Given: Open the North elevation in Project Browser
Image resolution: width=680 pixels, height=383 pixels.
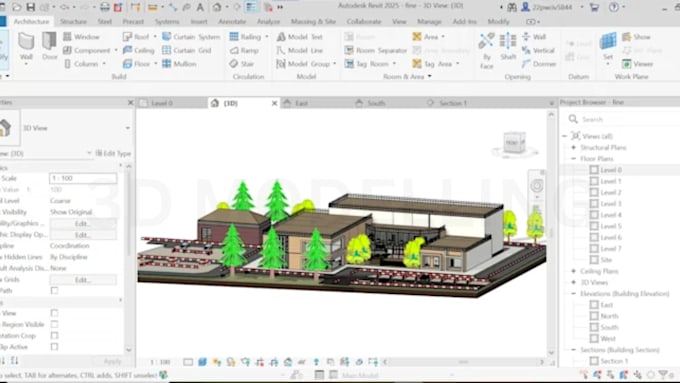Looking at the screenshot, I should [x=609, y=316].
